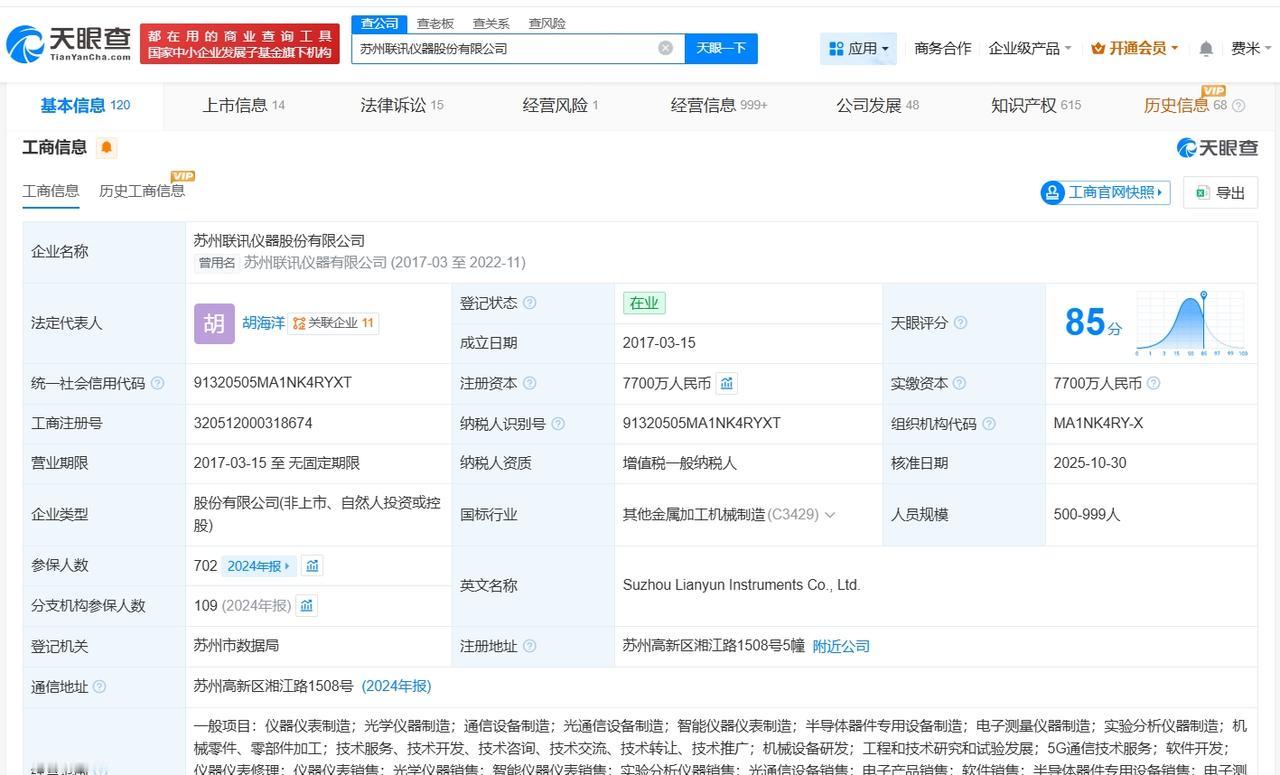Click the chart icon beside 注册资本 amount

coord(726,383)
